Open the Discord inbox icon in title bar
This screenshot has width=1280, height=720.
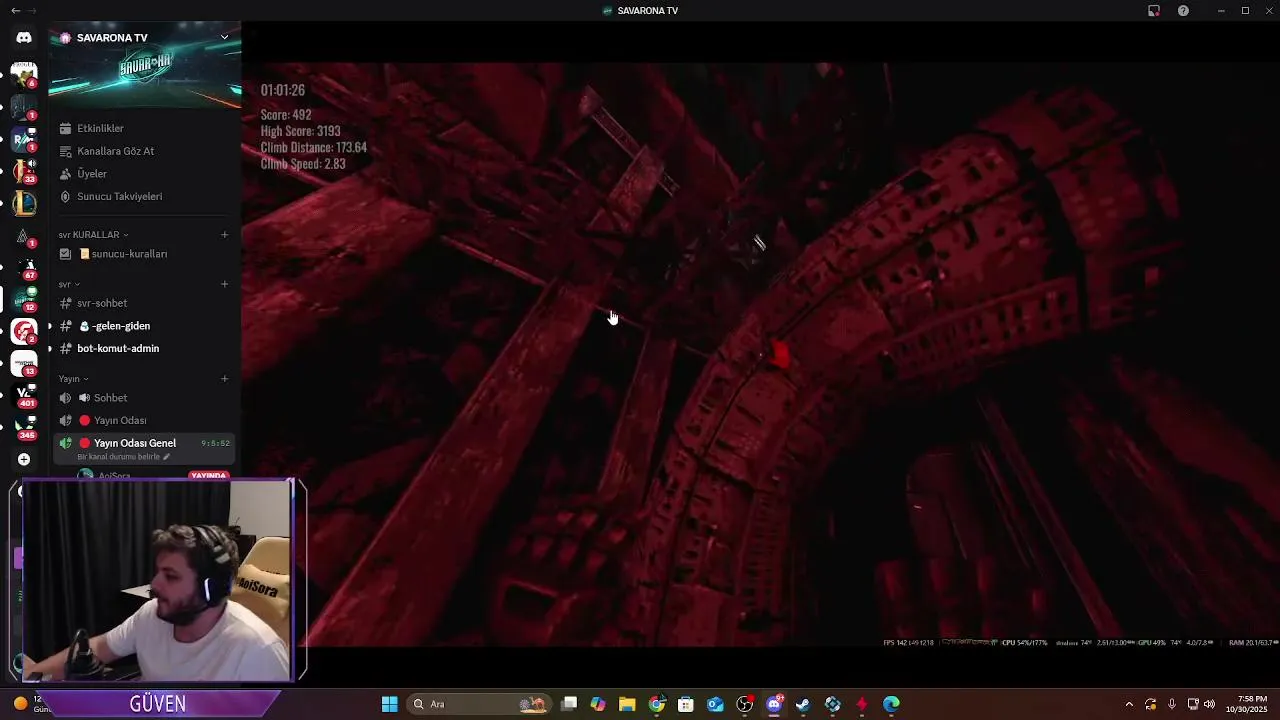1154,10
